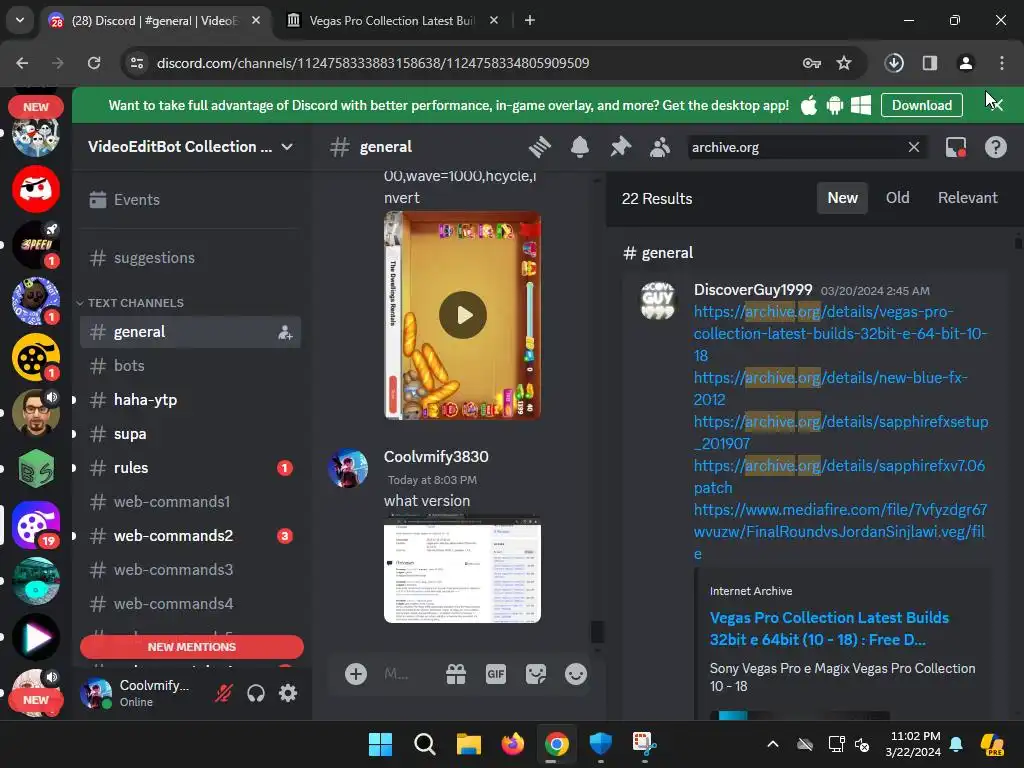This screenshot has width=1024, height=768.
Task: Switch to Vegas Pro Collection browser tab
Action: (392, 21)
